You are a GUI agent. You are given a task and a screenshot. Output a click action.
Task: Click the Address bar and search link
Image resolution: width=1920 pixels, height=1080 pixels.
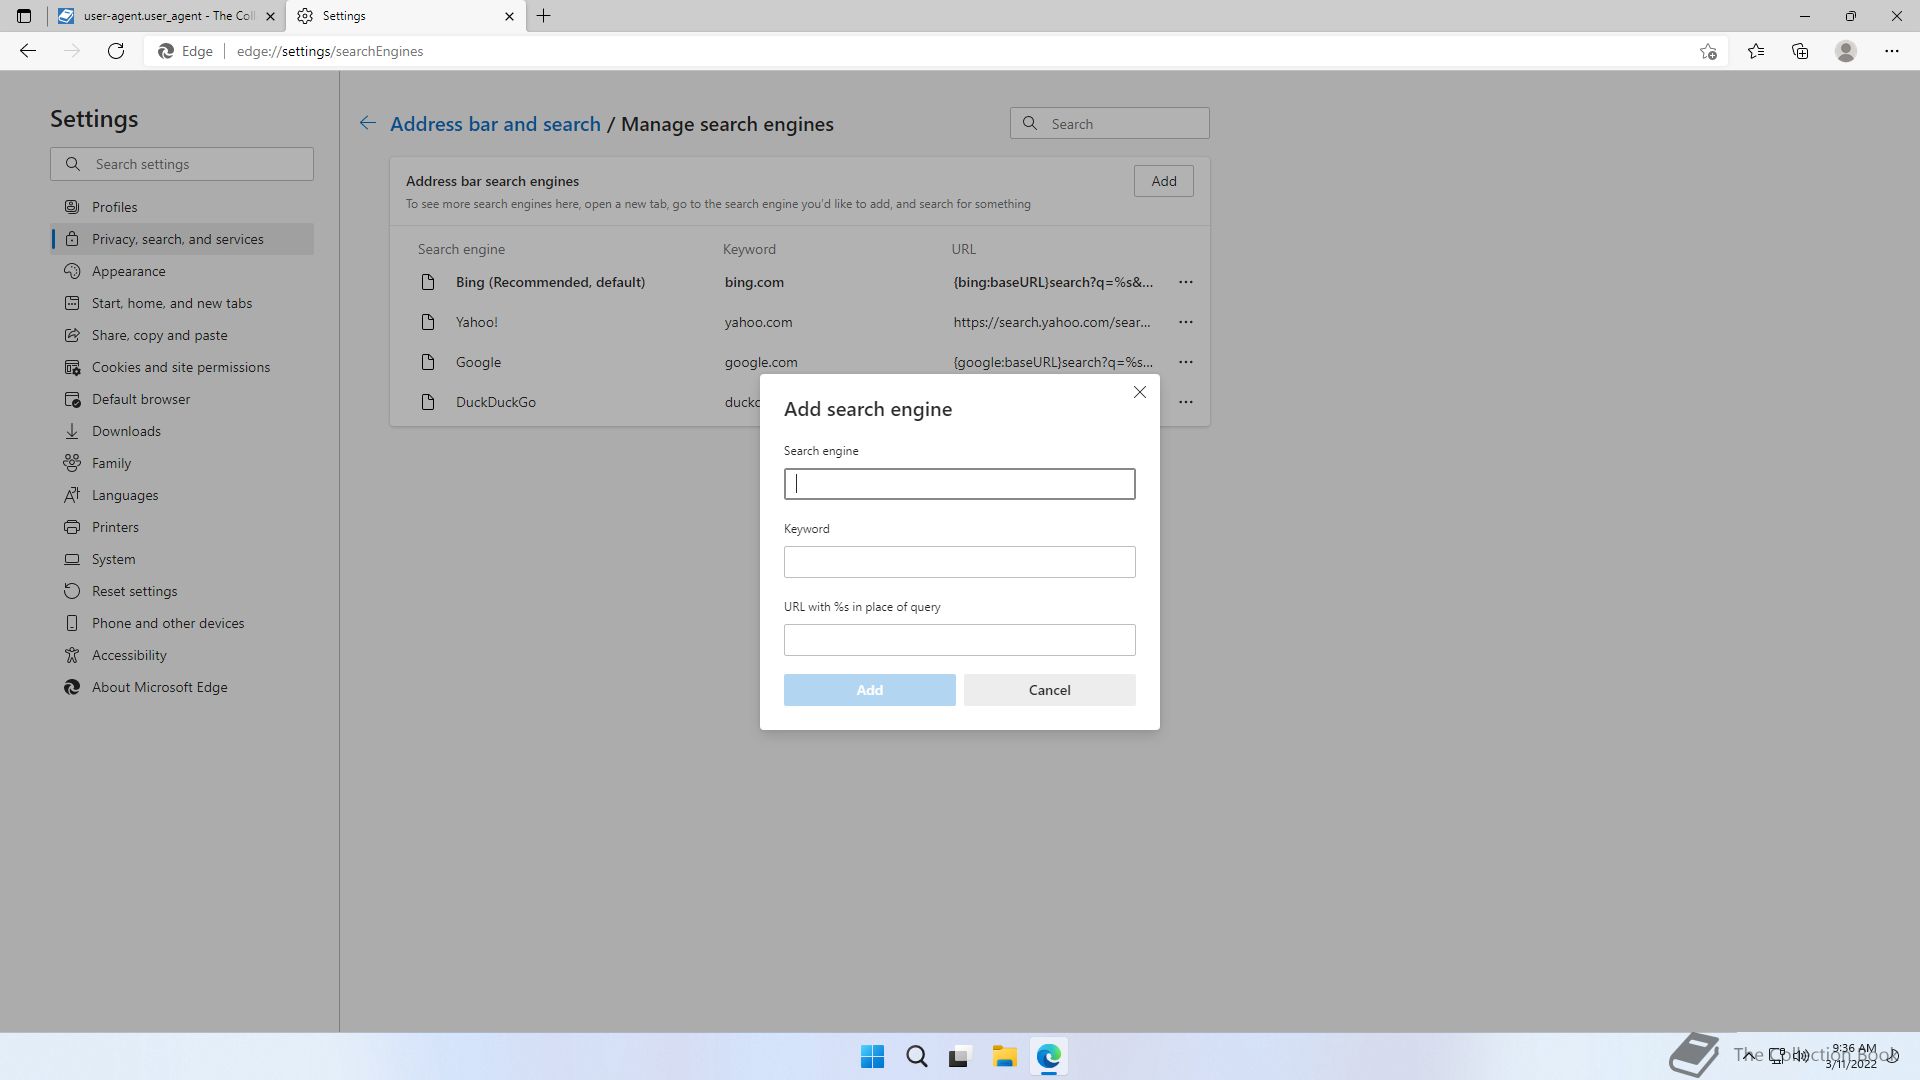[x=495, y=124]
